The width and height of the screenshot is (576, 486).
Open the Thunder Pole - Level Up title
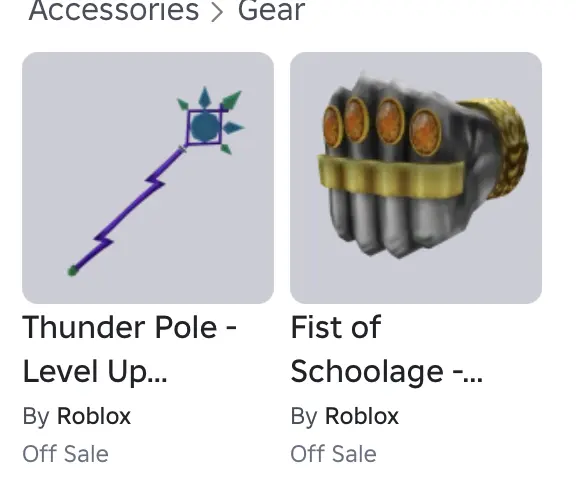pyautogui.click(x=129, y=349)
